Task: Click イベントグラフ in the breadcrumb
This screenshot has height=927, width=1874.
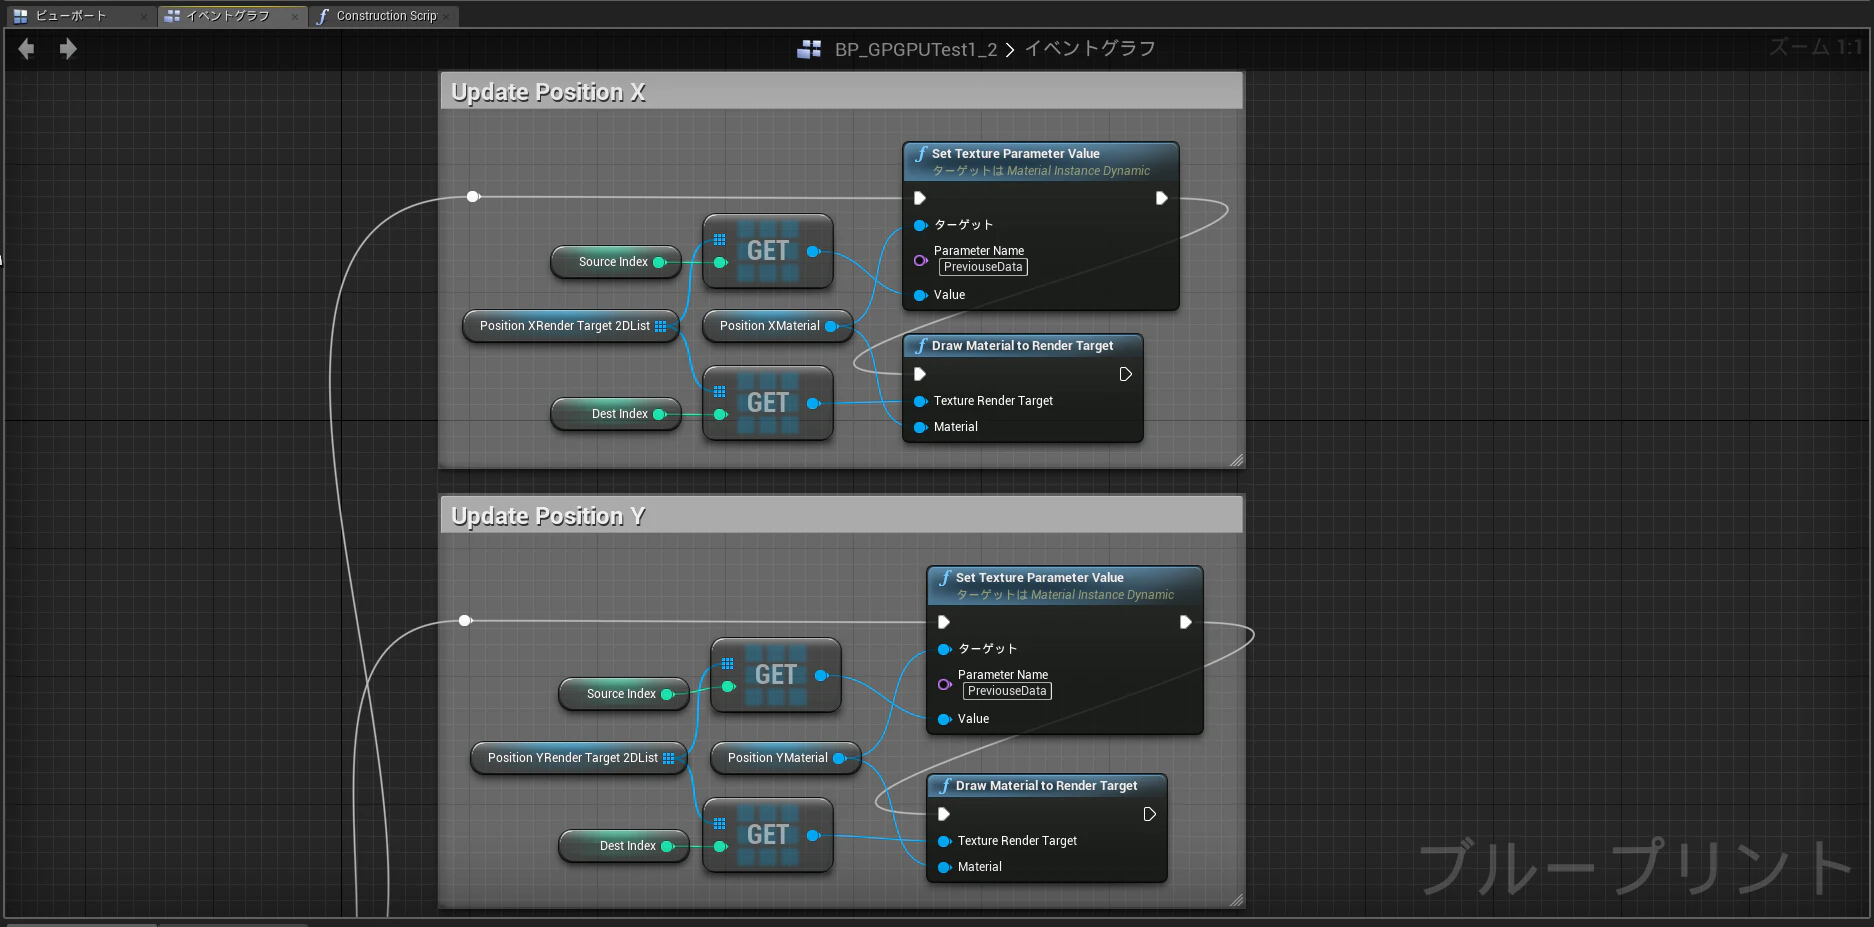Action: (x=1090, y=49)
